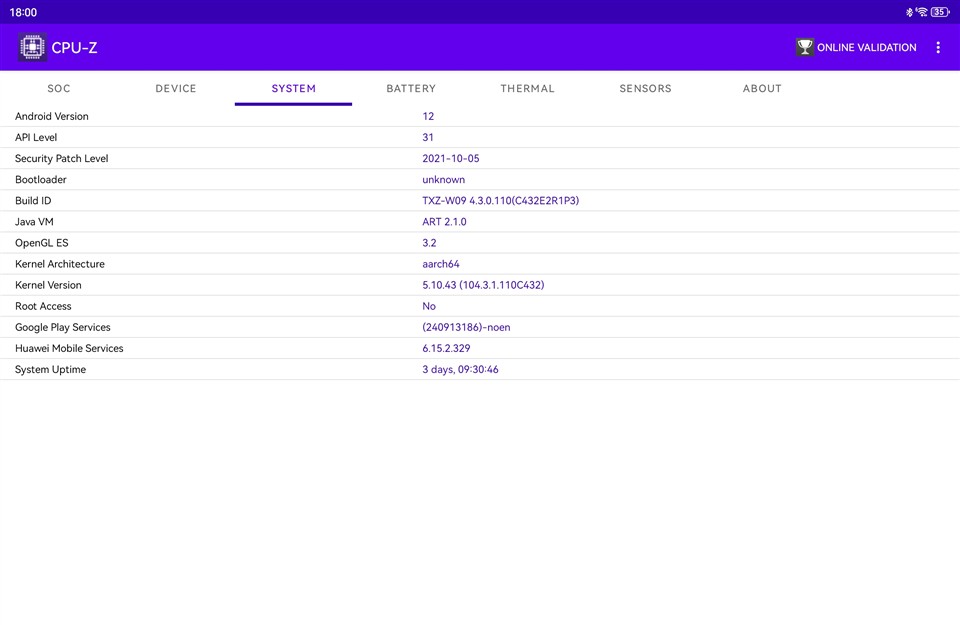Tap the battery level indicator in status bar
960x625 pixels.
pyautogui.click(x=940, y=12)
